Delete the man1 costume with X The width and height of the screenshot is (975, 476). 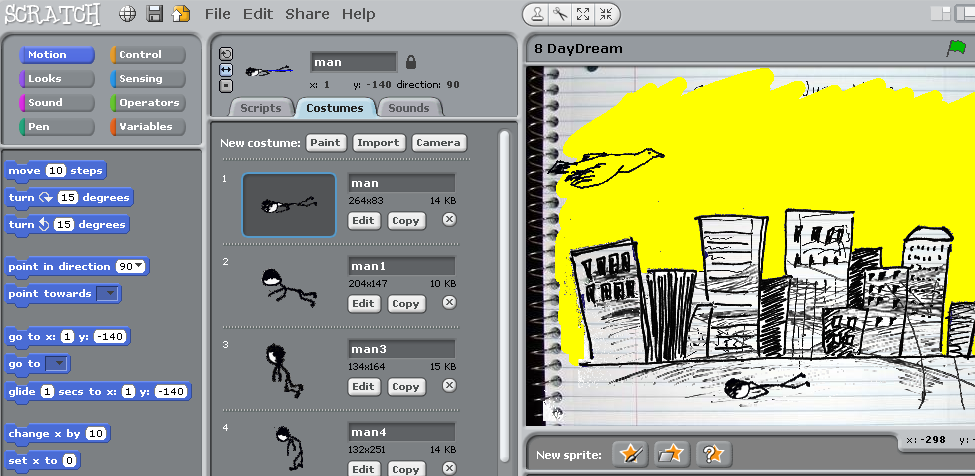tap(449, 303)
